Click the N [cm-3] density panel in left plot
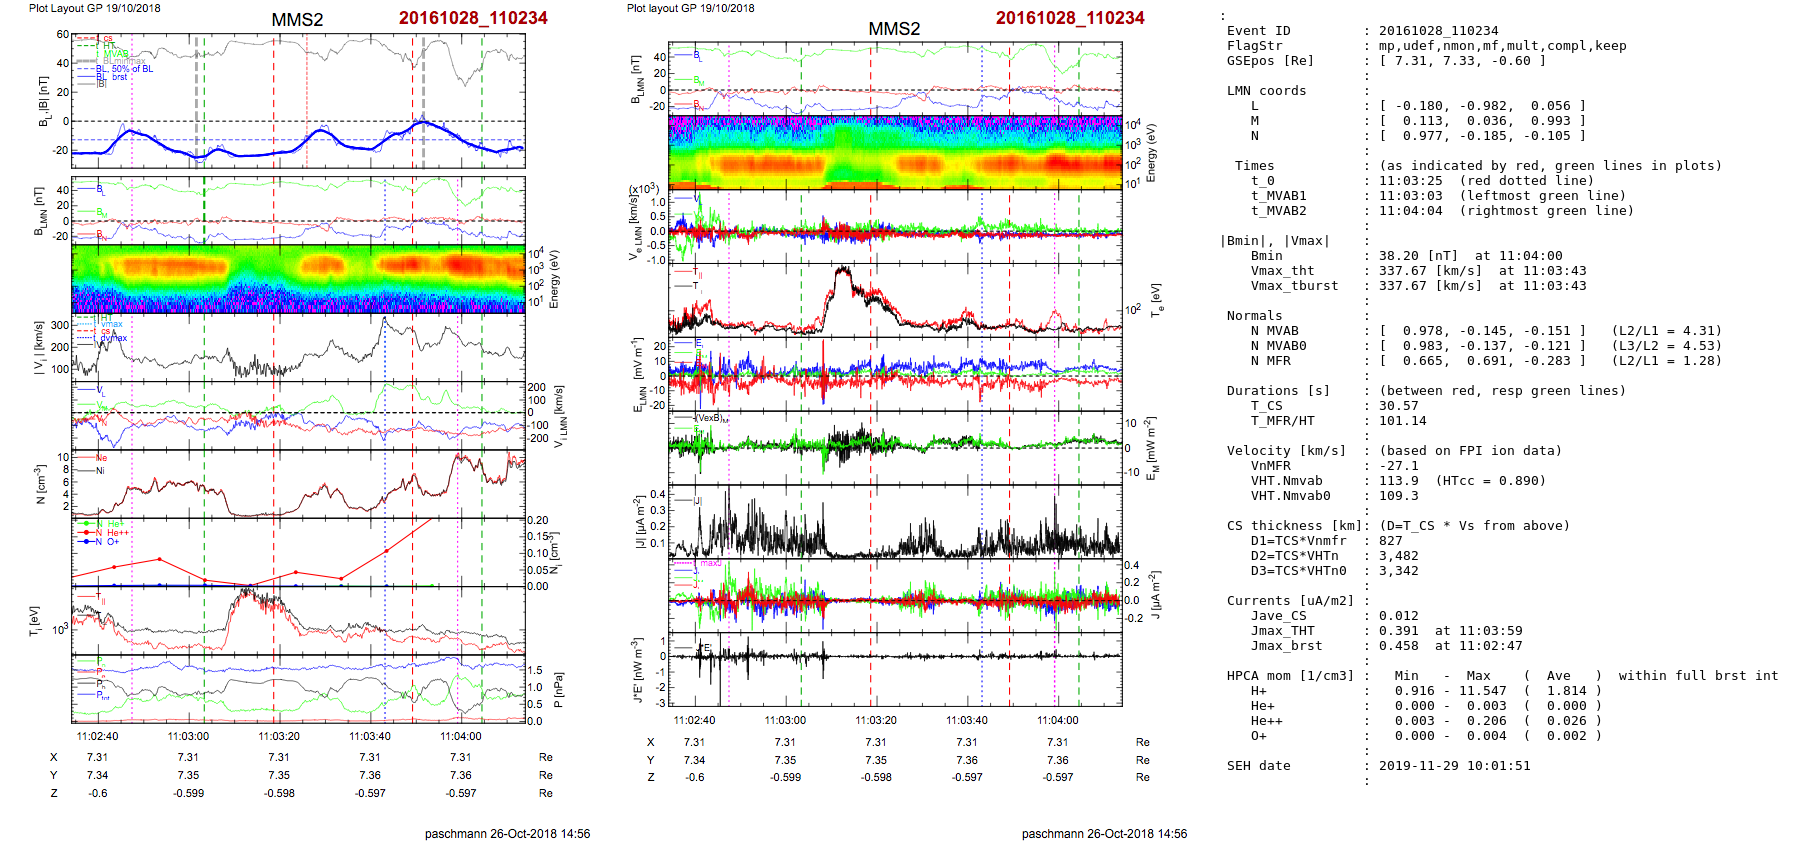The width and height of the screenshot is (1804, 841). (x=298, y=484)
